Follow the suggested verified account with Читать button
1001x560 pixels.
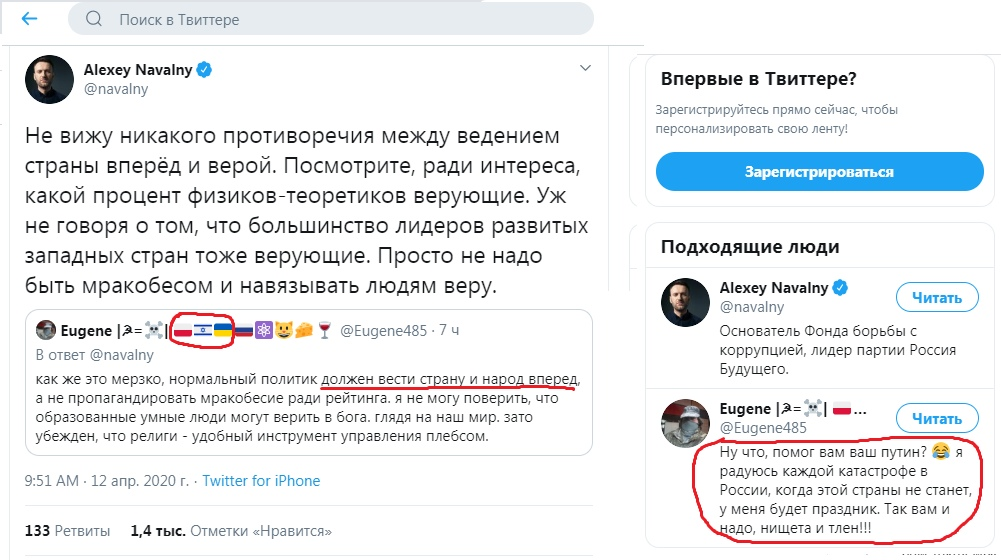pos(936,297)
